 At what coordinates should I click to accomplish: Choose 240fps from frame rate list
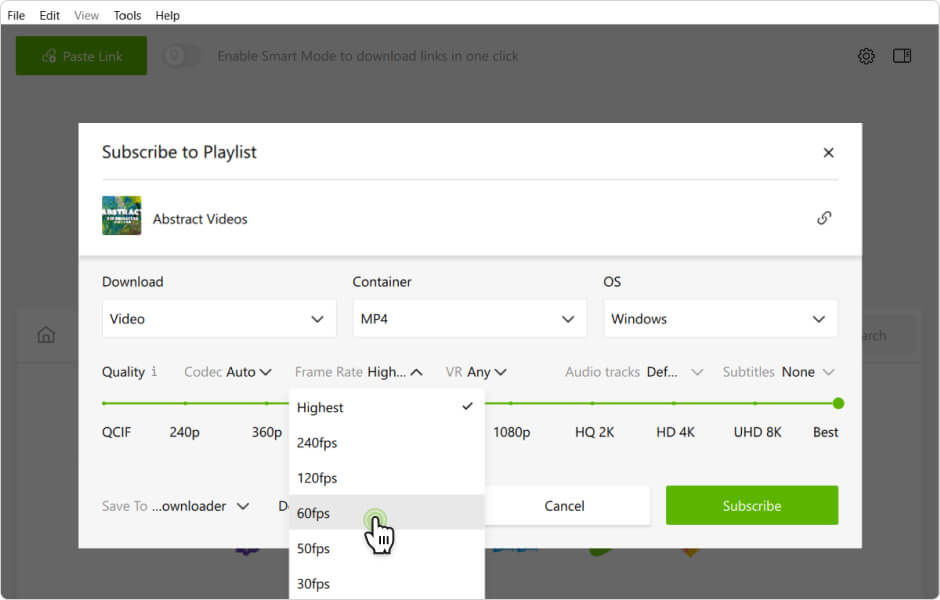click(317, 443)
